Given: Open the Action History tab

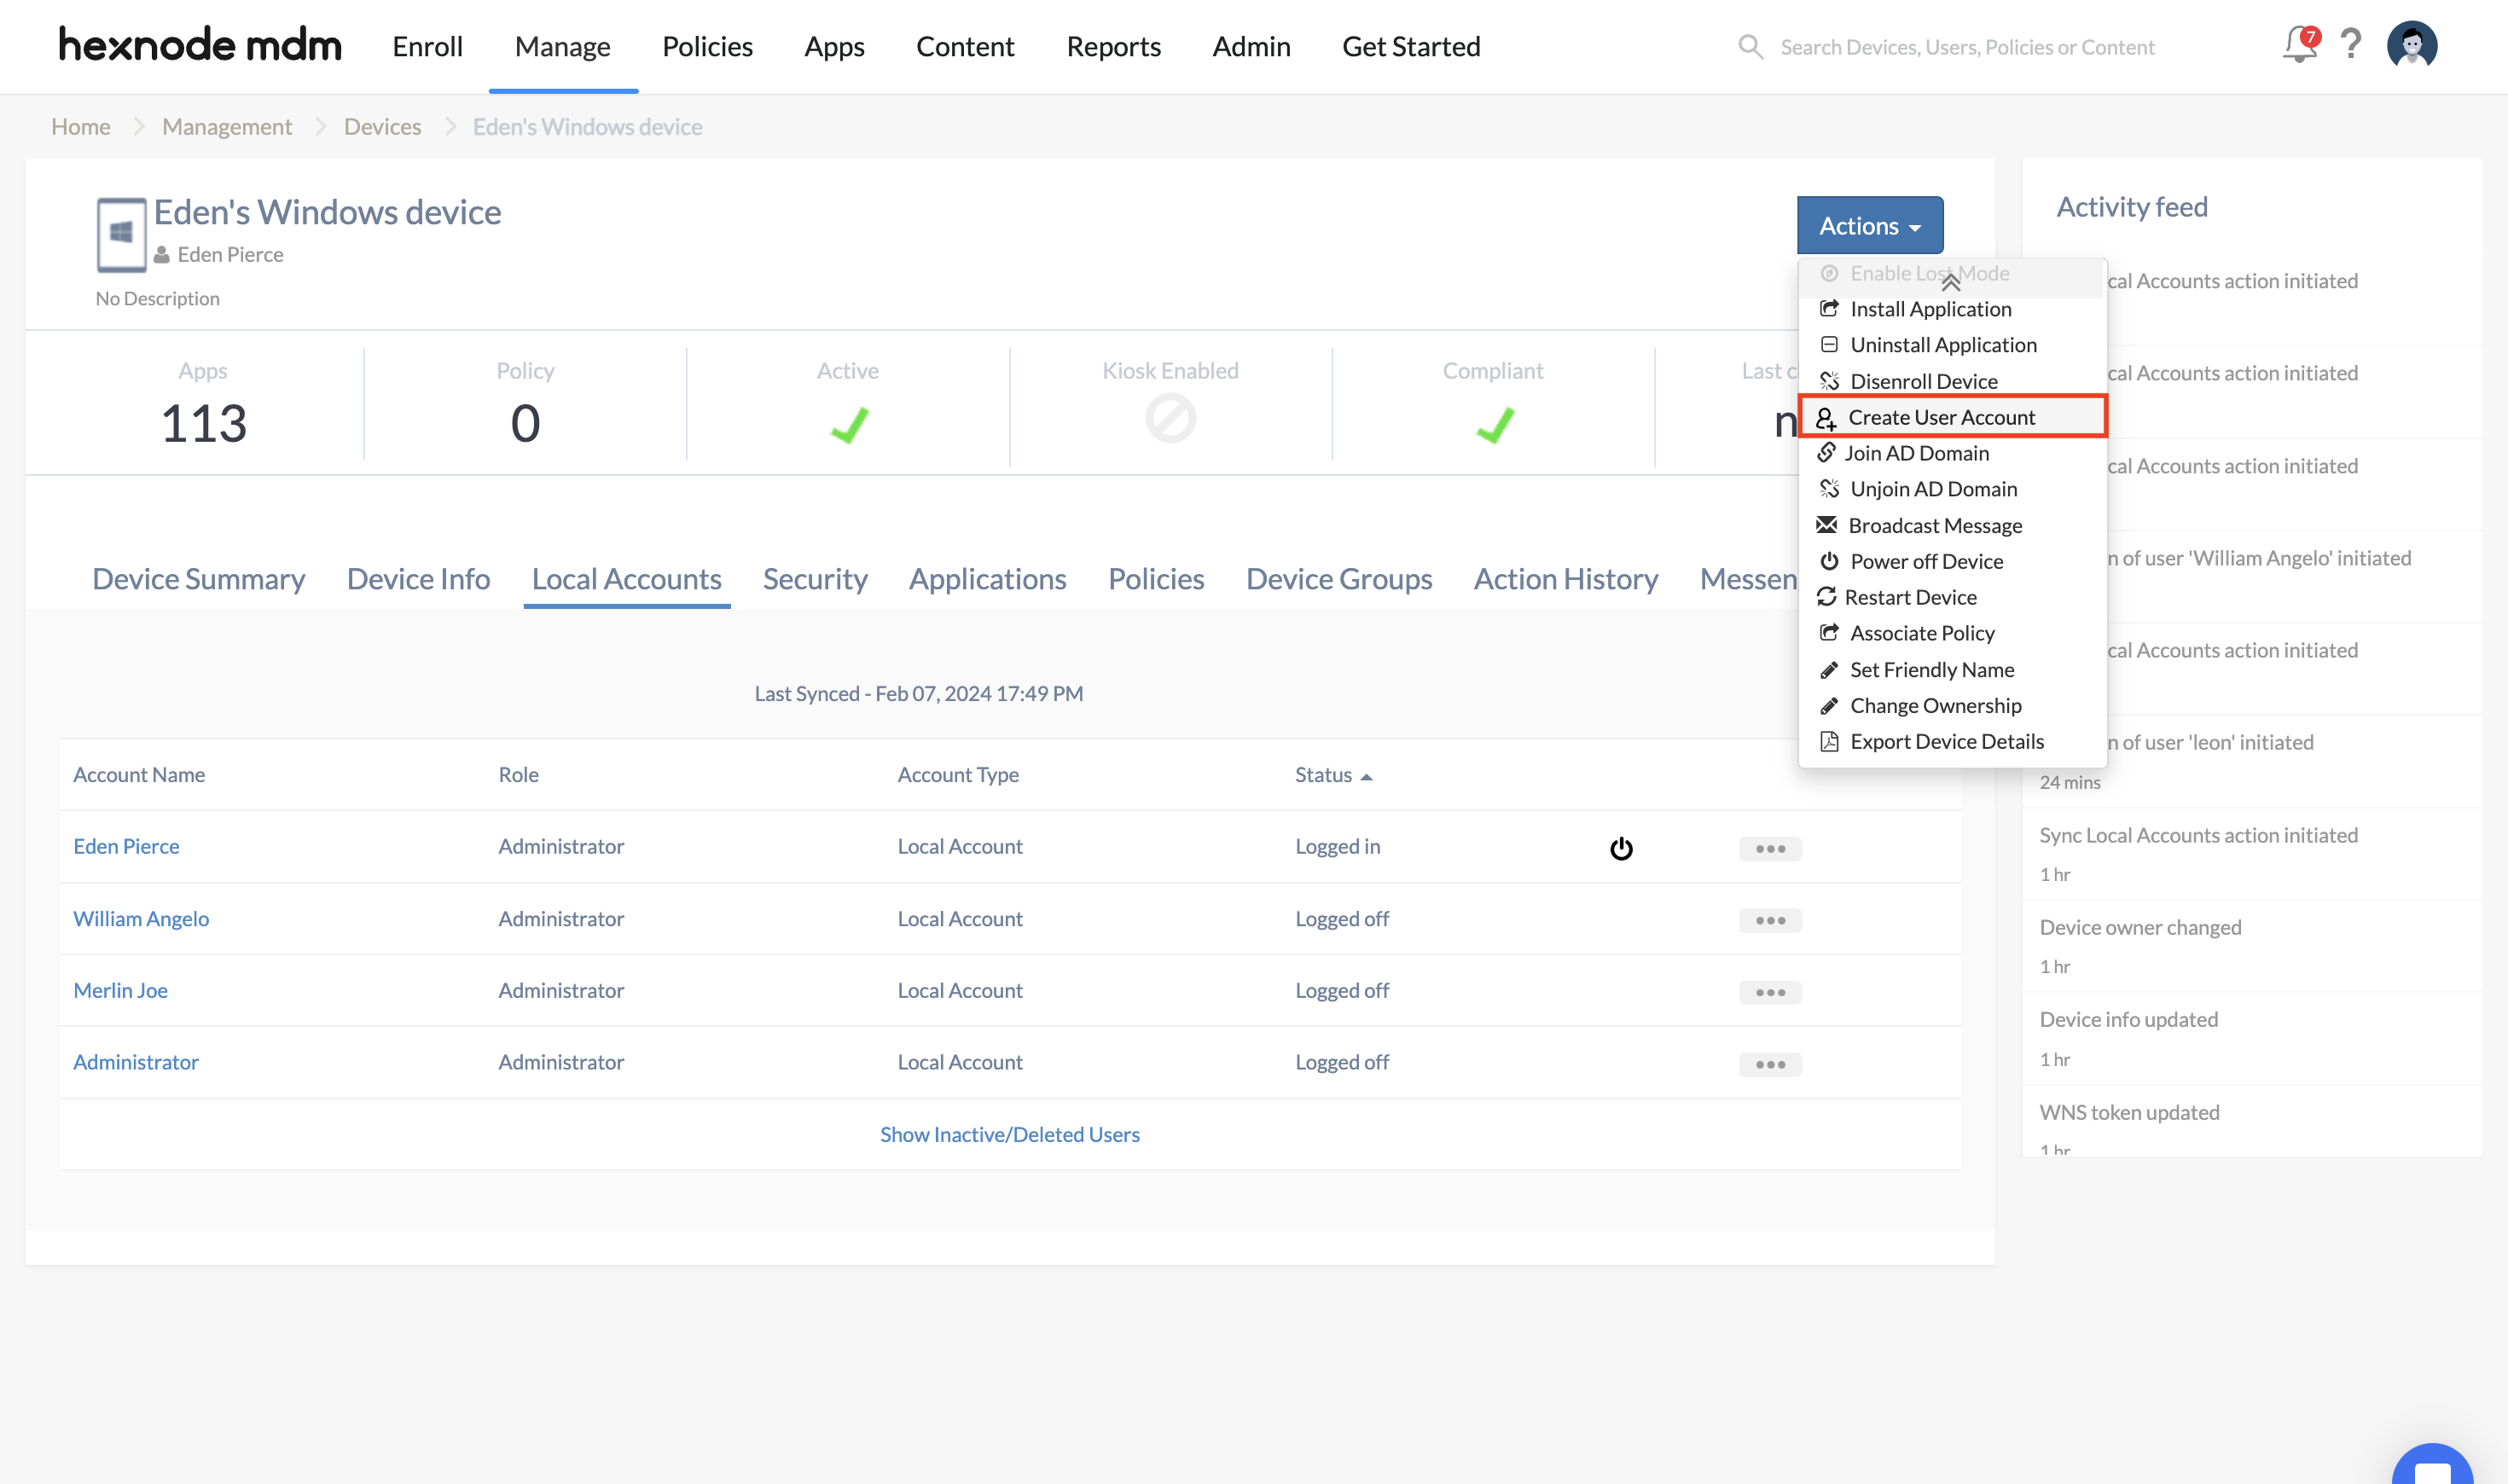Looking at the screenshot, I should pyautogui.click(x=1565, y=578).
